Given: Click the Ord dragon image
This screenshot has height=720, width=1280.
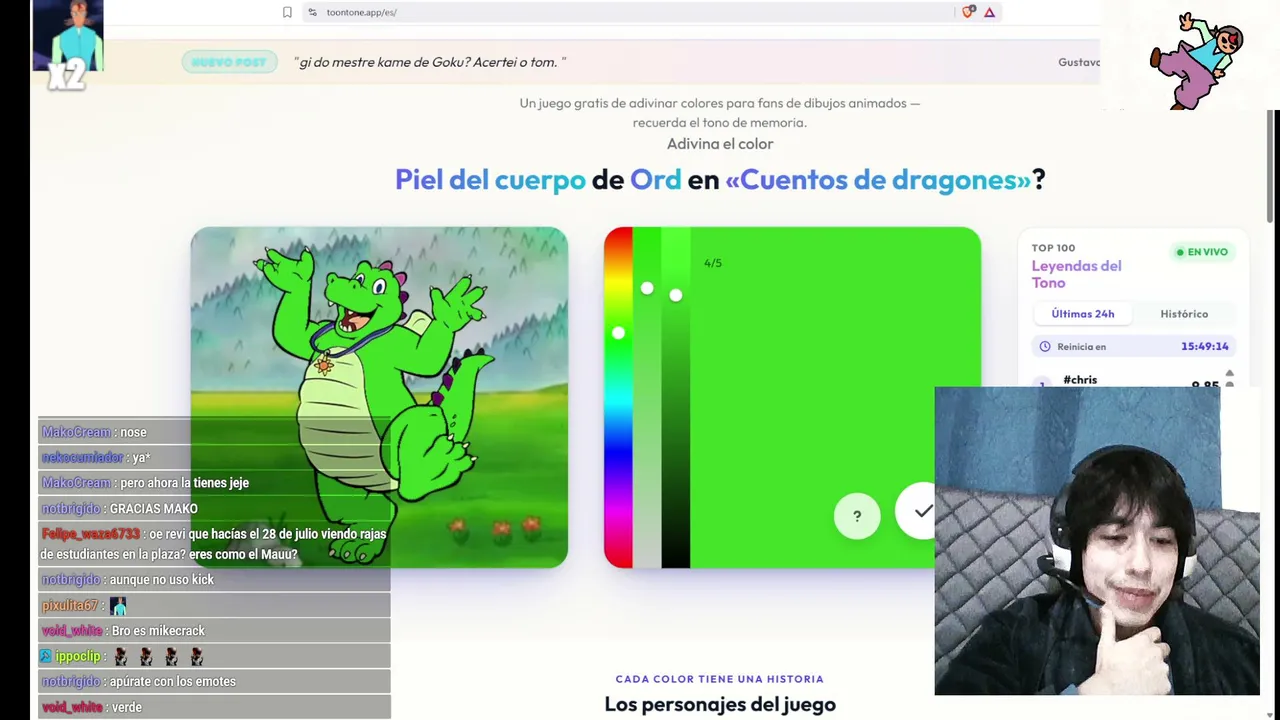Looking at the screenshot, I should tap(379, 397).
